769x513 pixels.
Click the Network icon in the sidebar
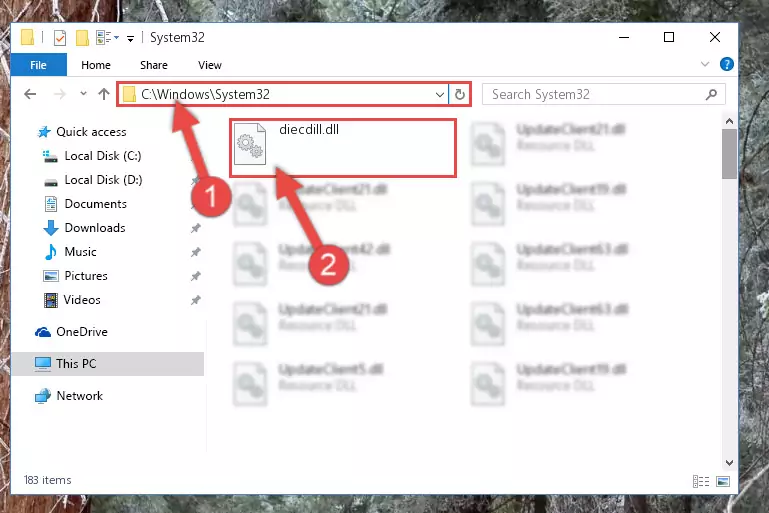pos(43,396)
